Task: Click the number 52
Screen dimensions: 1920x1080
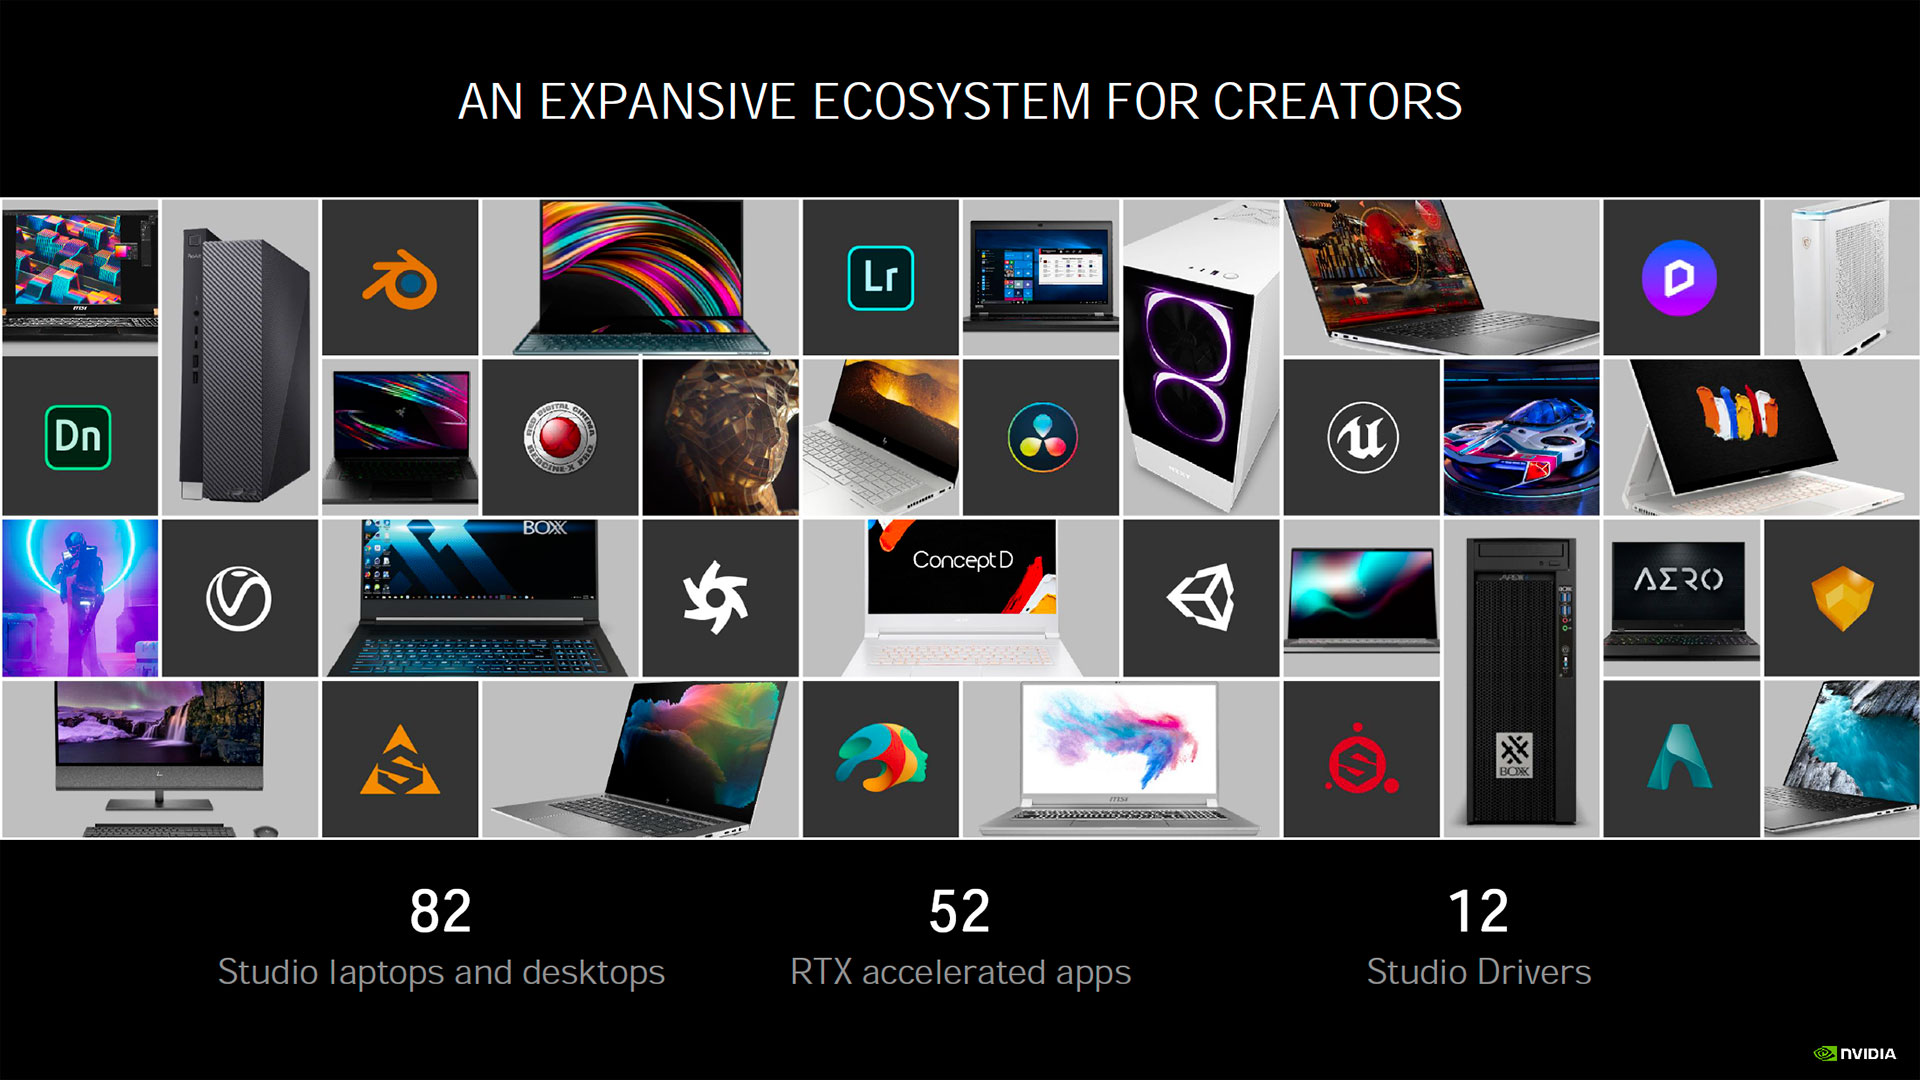Action: (x=960, y=912)
